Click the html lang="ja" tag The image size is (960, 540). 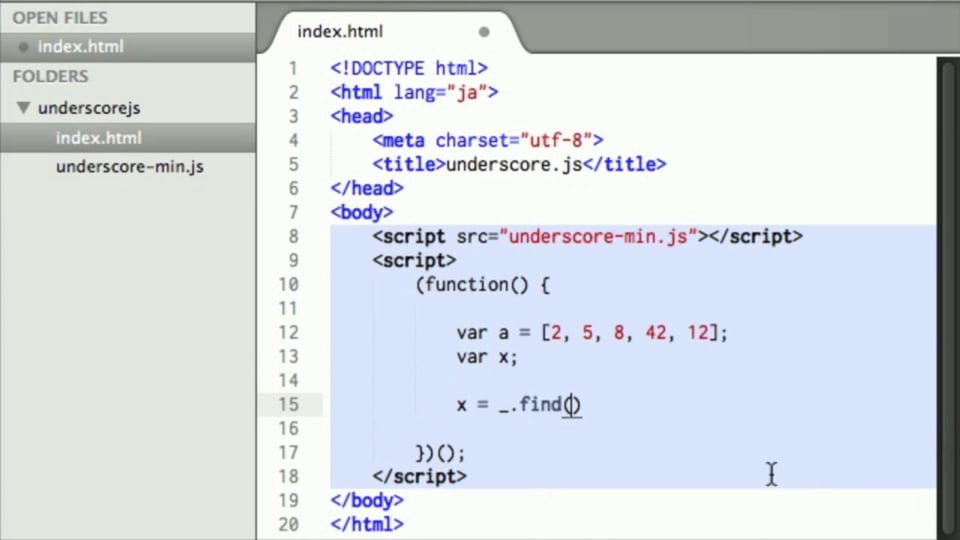[x=414, y=92]
